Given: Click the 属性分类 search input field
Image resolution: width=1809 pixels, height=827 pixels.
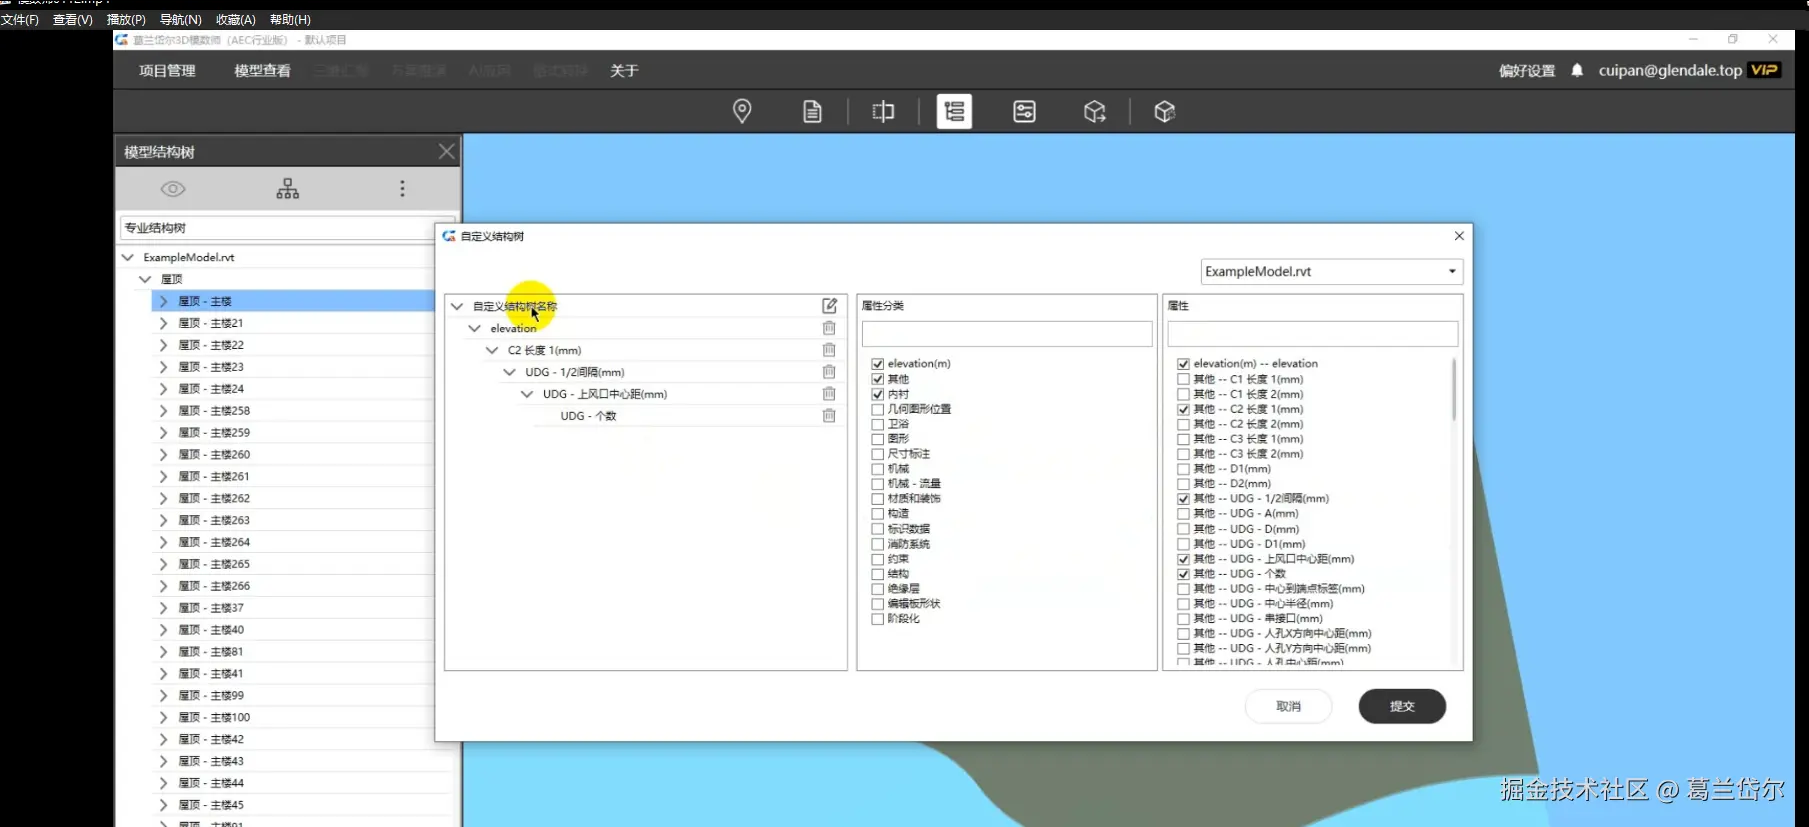Looking at the screenshot, I should [1007, 334].
